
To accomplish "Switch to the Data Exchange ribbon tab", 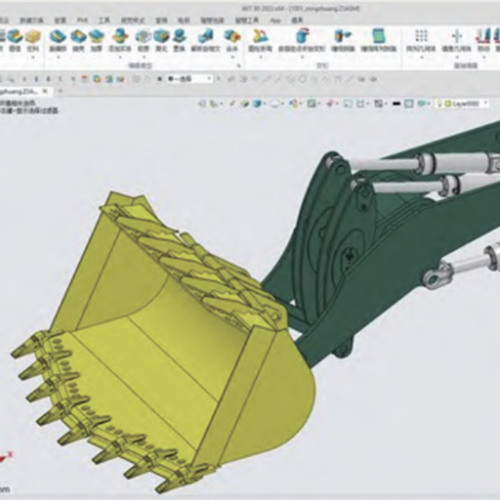I will (32, 20).
